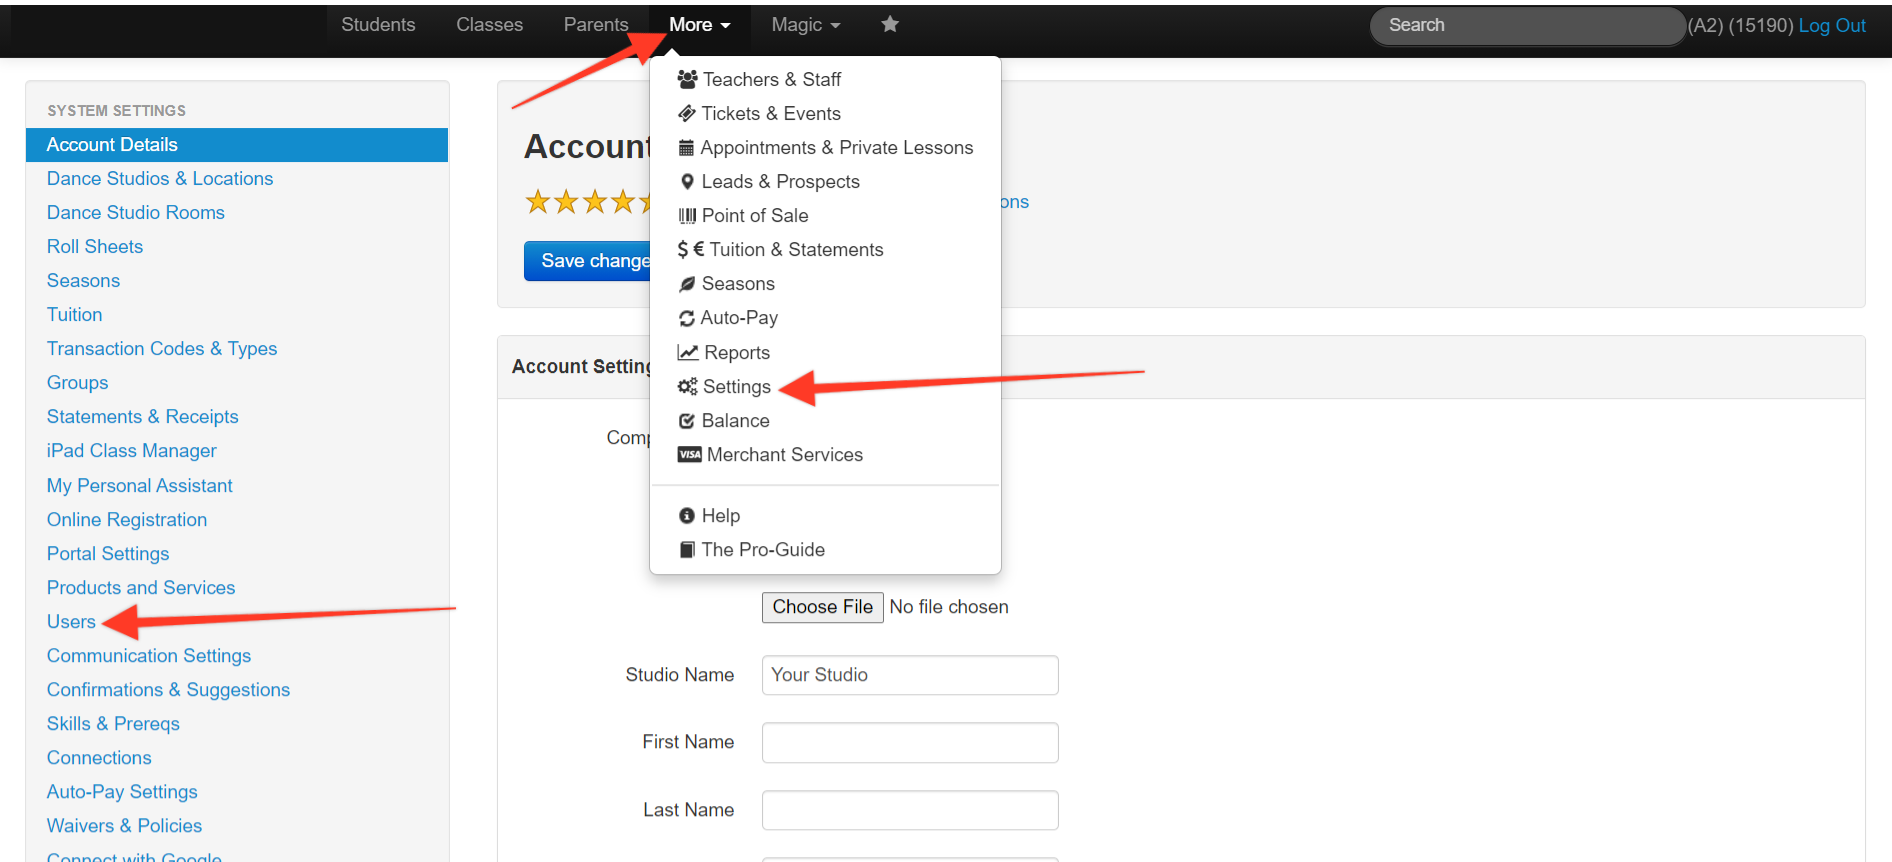Click the Tuition dollar-euro icon
The height and width of the screenshot is (862, 1892).
click(690, 249)
